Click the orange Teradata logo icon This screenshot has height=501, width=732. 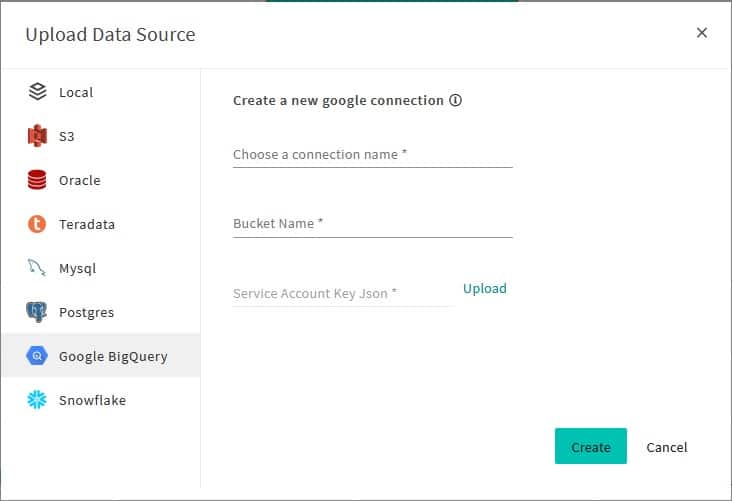[37, 224]
